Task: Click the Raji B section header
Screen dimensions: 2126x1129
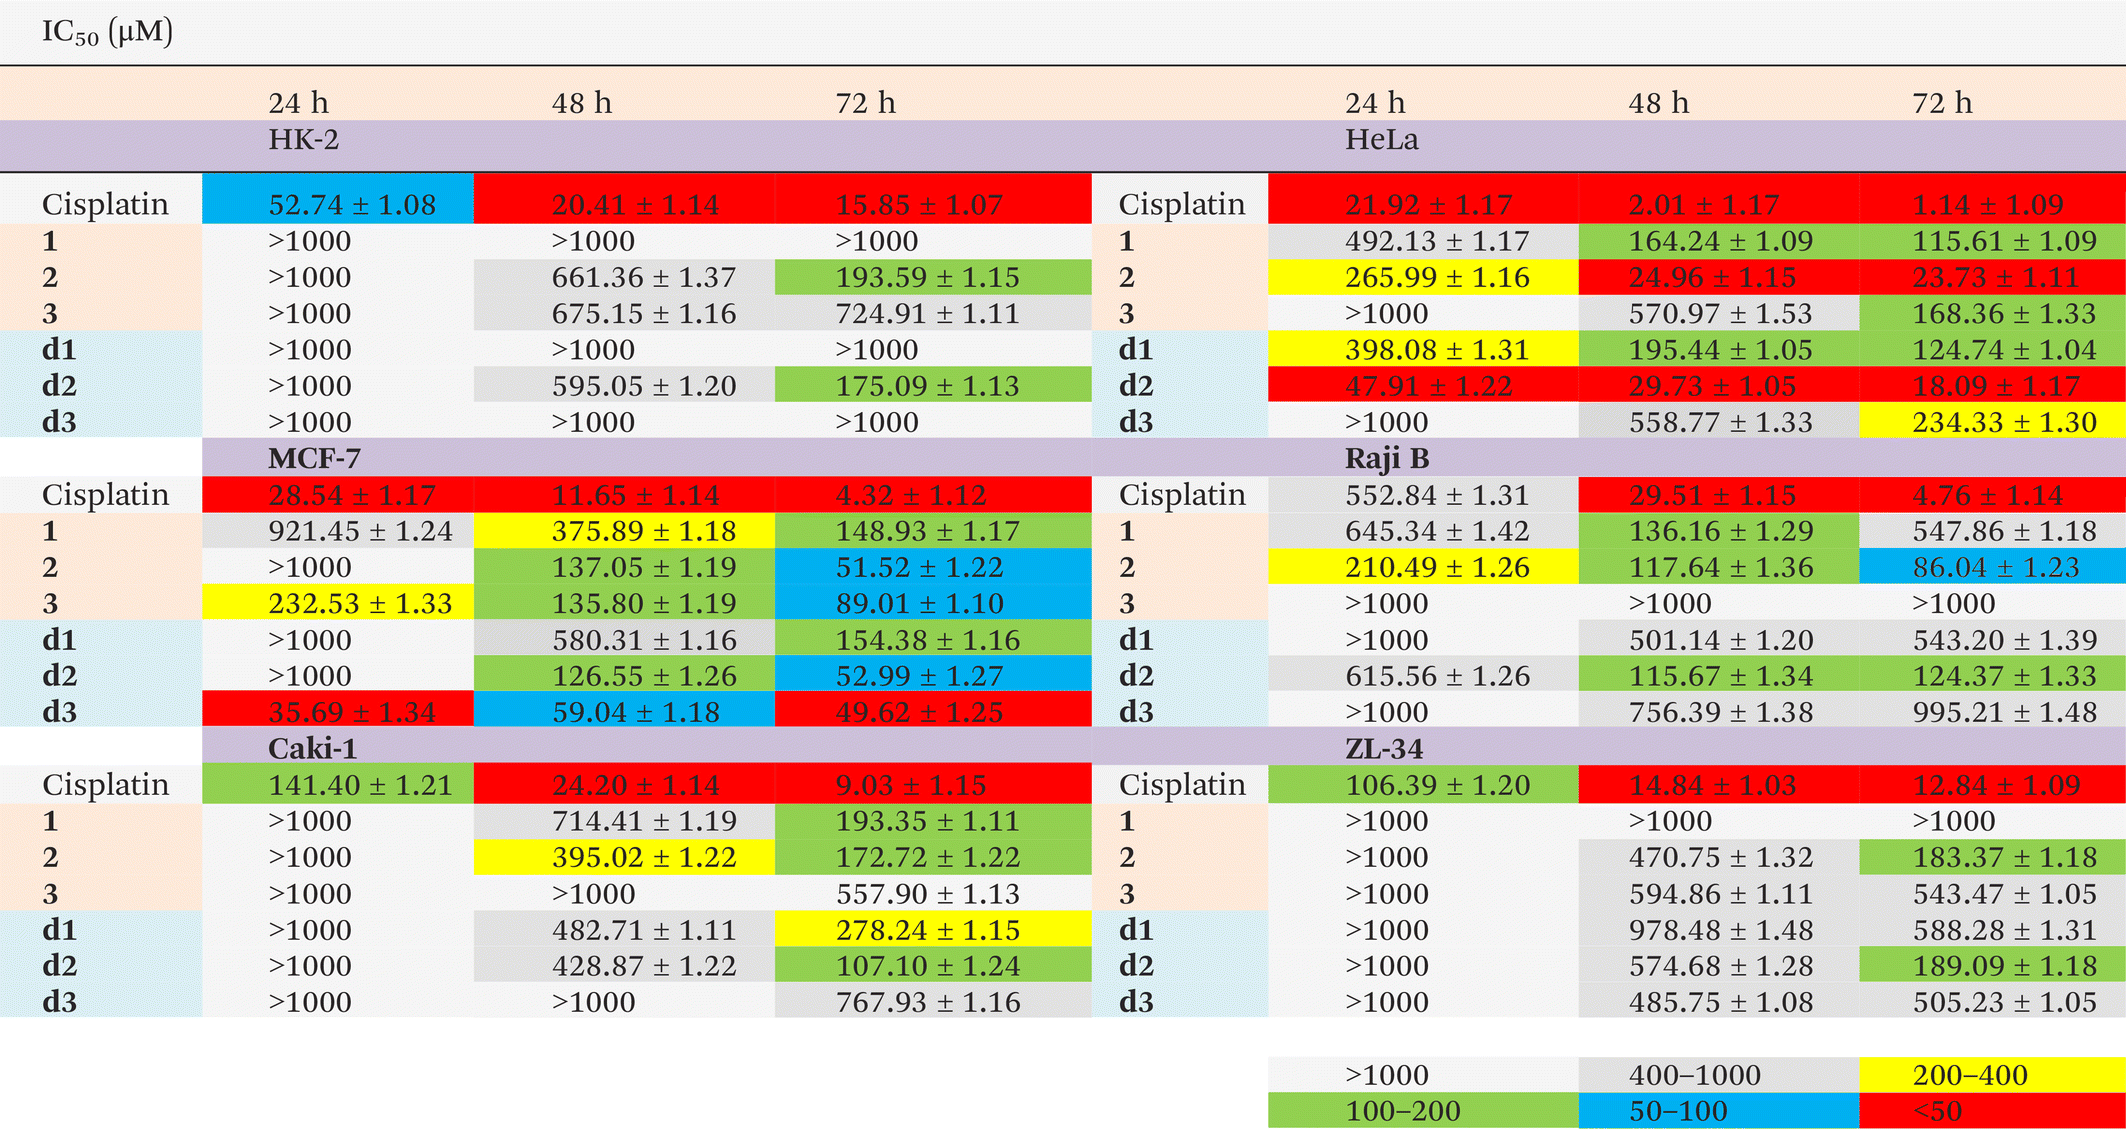Action: pos(1386,458)
